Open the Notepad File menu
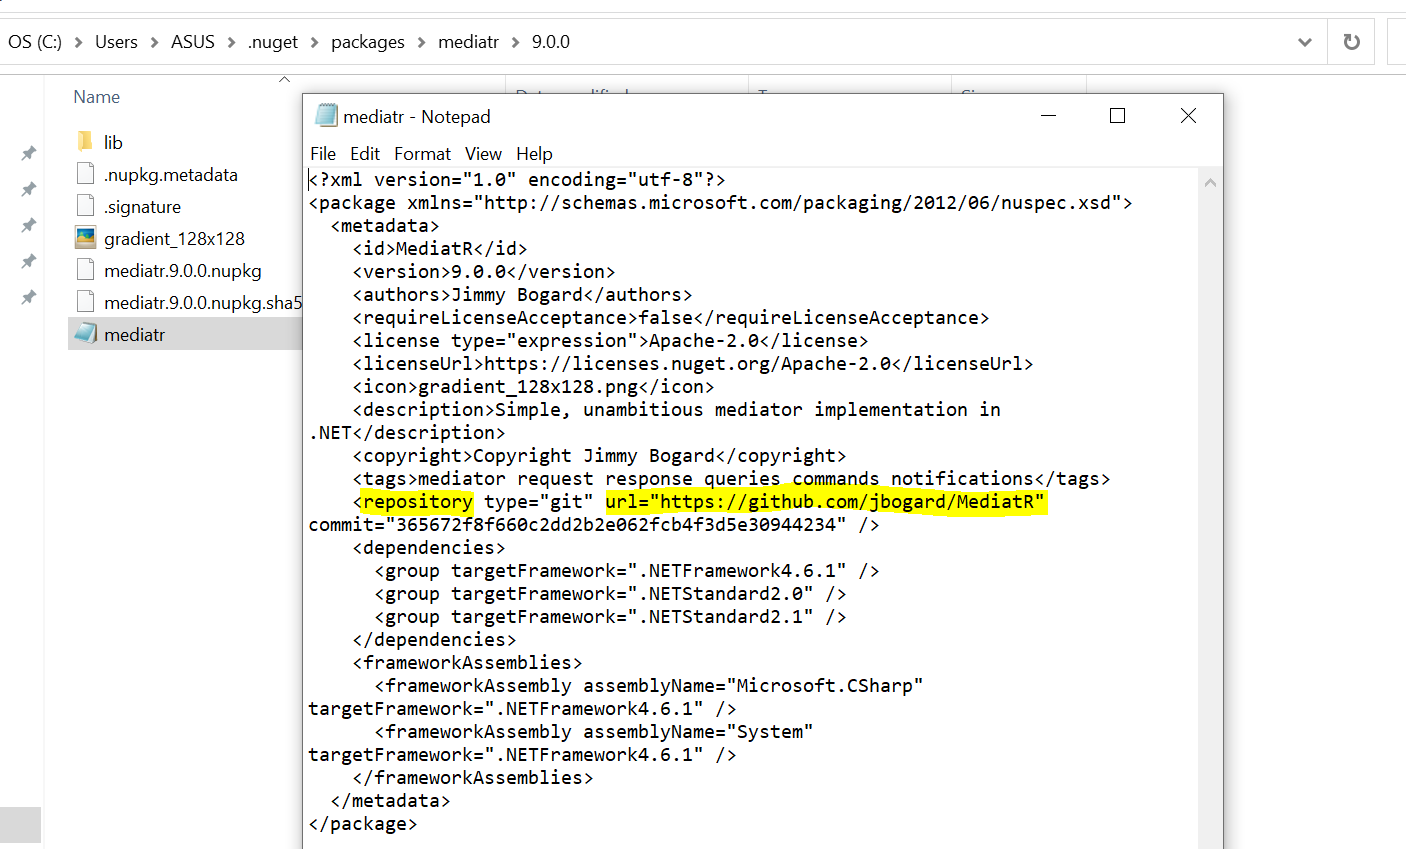This screenshot has height=849, width=1406. [x=323, y=154]
